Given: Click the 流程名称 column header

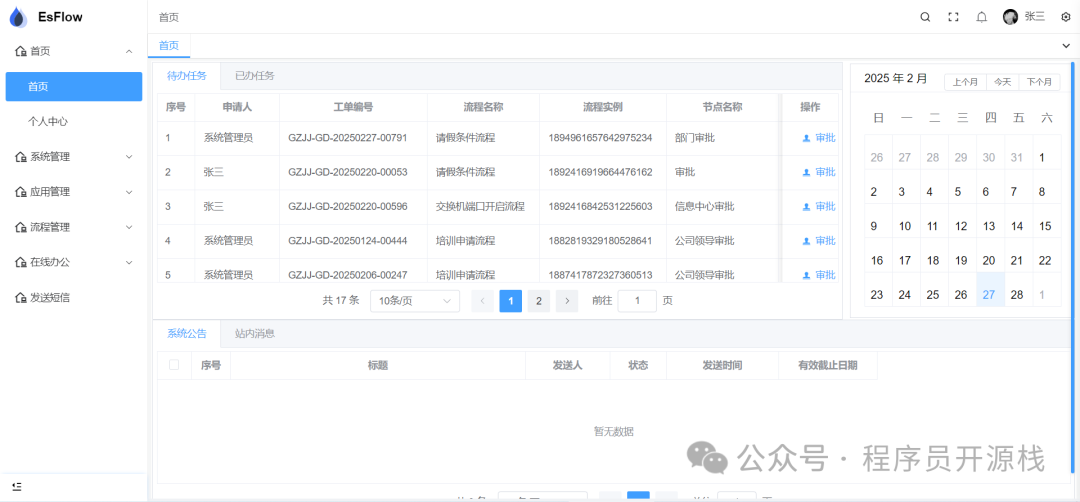Looking at the screenshot, I should (483, 107).
